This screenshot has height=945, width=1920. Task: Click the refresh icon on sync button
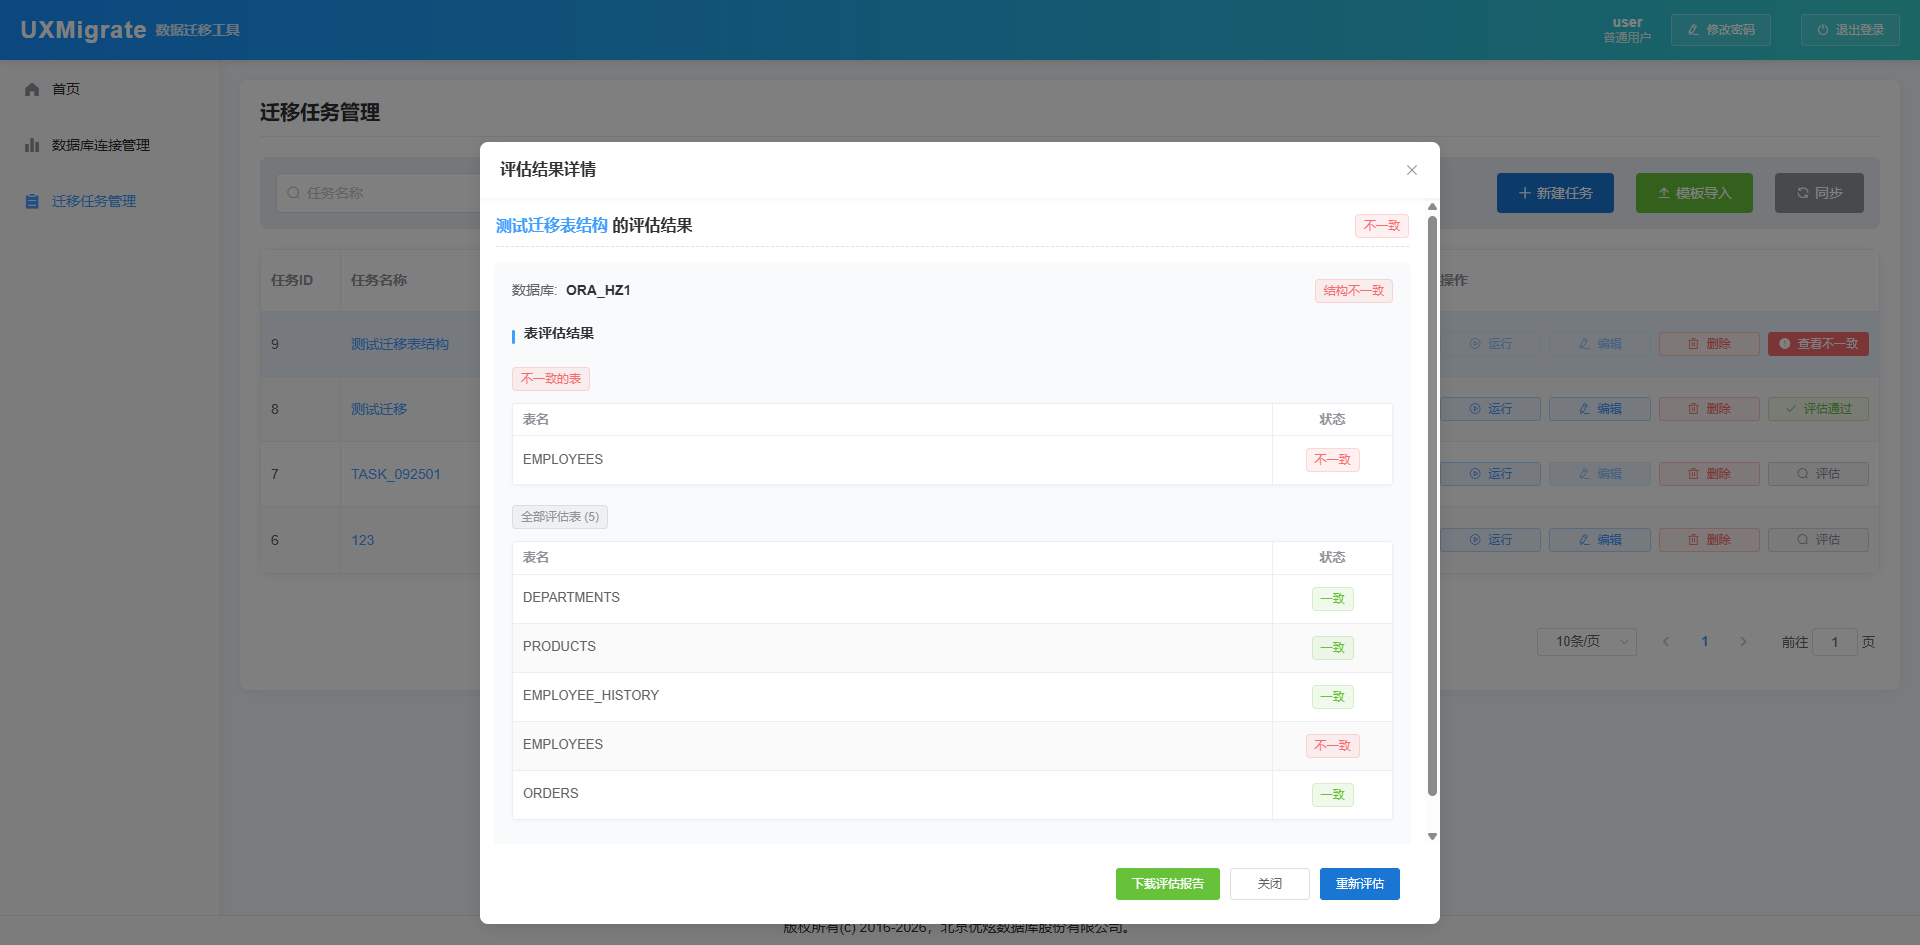tap(1802, 193)
